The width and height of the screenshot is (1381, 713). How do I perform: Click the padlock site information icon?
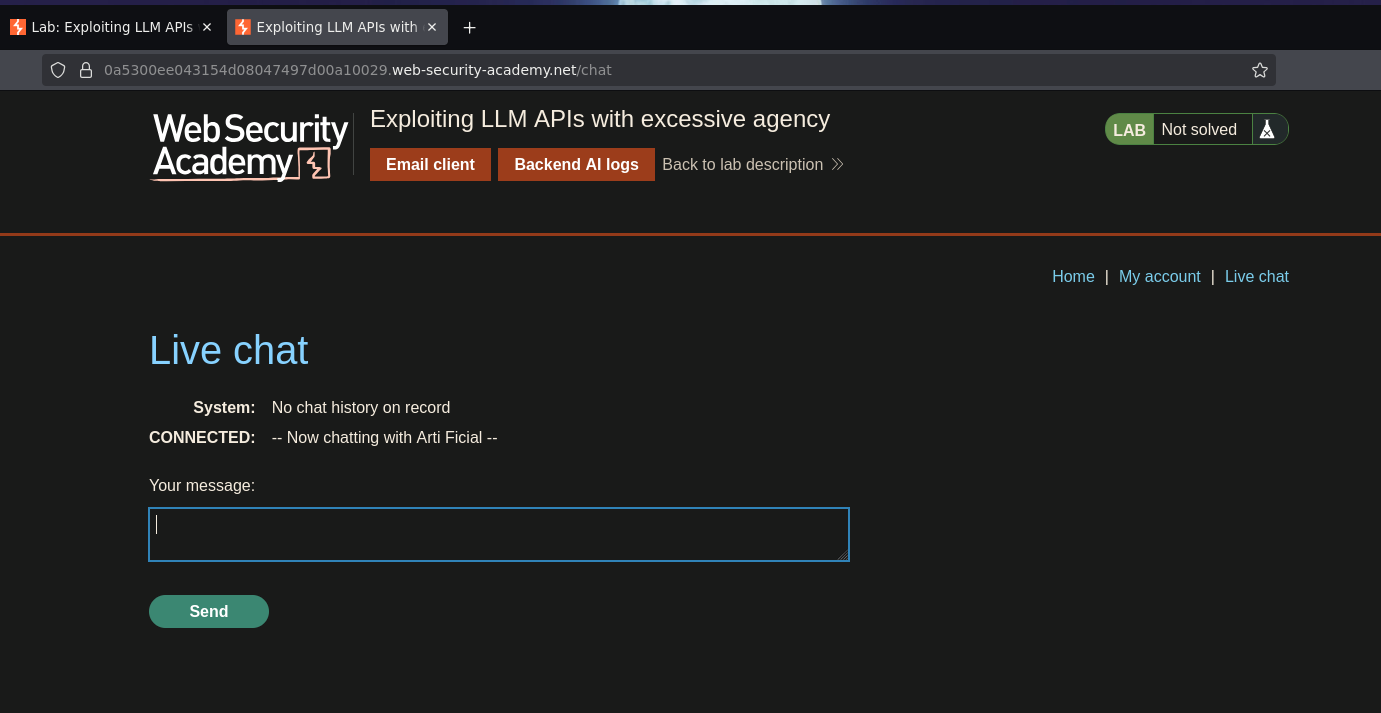(86, 70)
